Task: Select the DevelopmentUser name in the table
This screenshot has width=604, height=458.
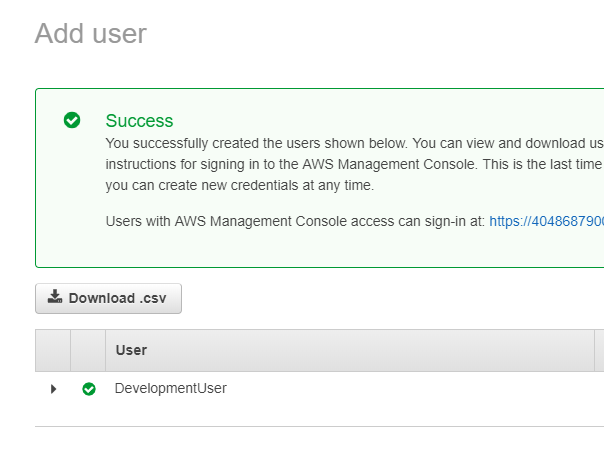Action: (170, 388)
